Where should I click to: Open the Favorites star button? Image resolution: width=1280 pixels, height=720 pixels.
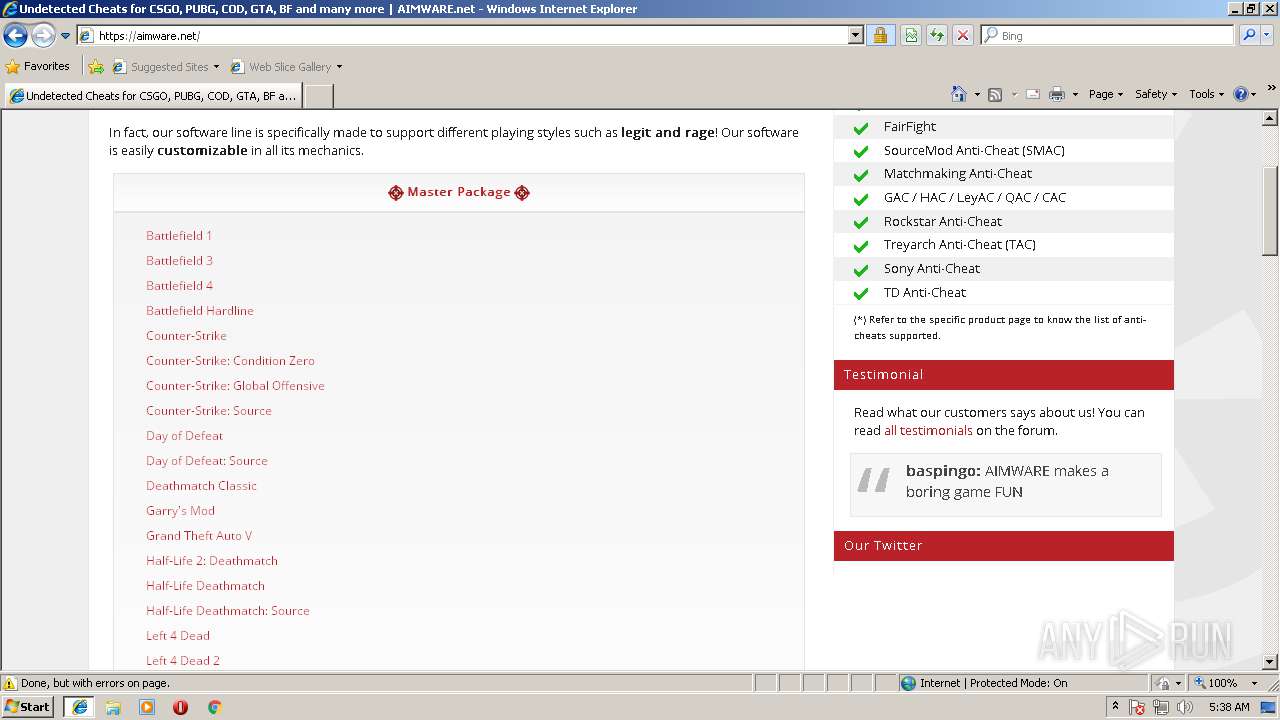pos(38,66)
